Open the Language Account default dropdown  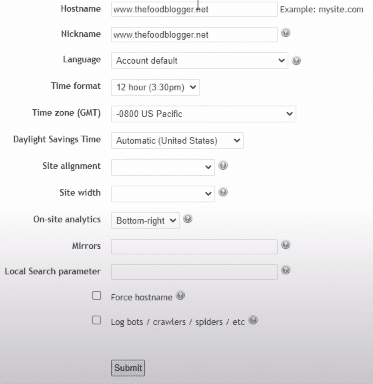click(199, 61)
